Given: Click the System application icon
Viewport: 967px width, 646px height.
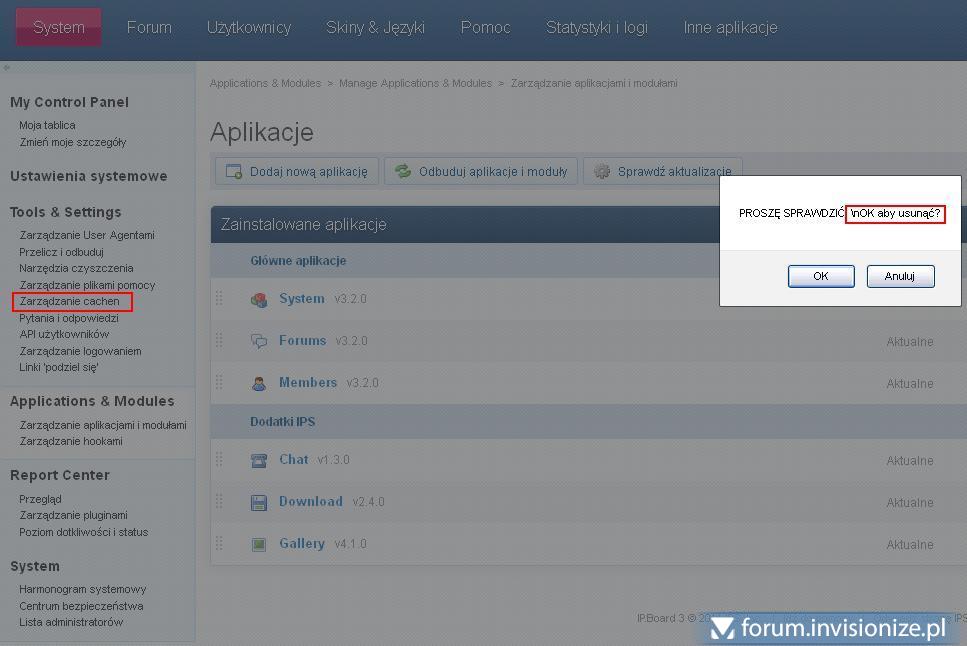Looking at the screenshot, I should (x=259, y=299).
